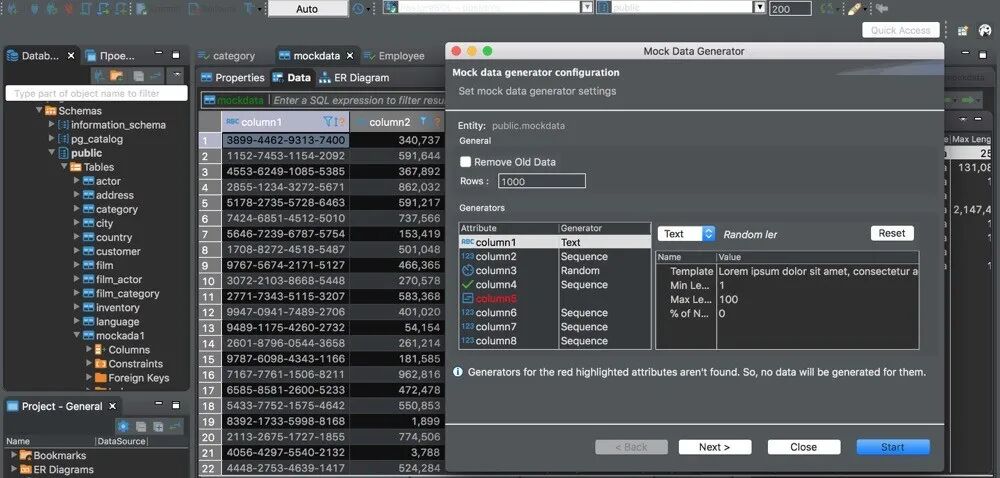This screenshot has height=478, width=1000.
Task: Collapse the Schemas tree node
Action: click(x=39, y=110)
